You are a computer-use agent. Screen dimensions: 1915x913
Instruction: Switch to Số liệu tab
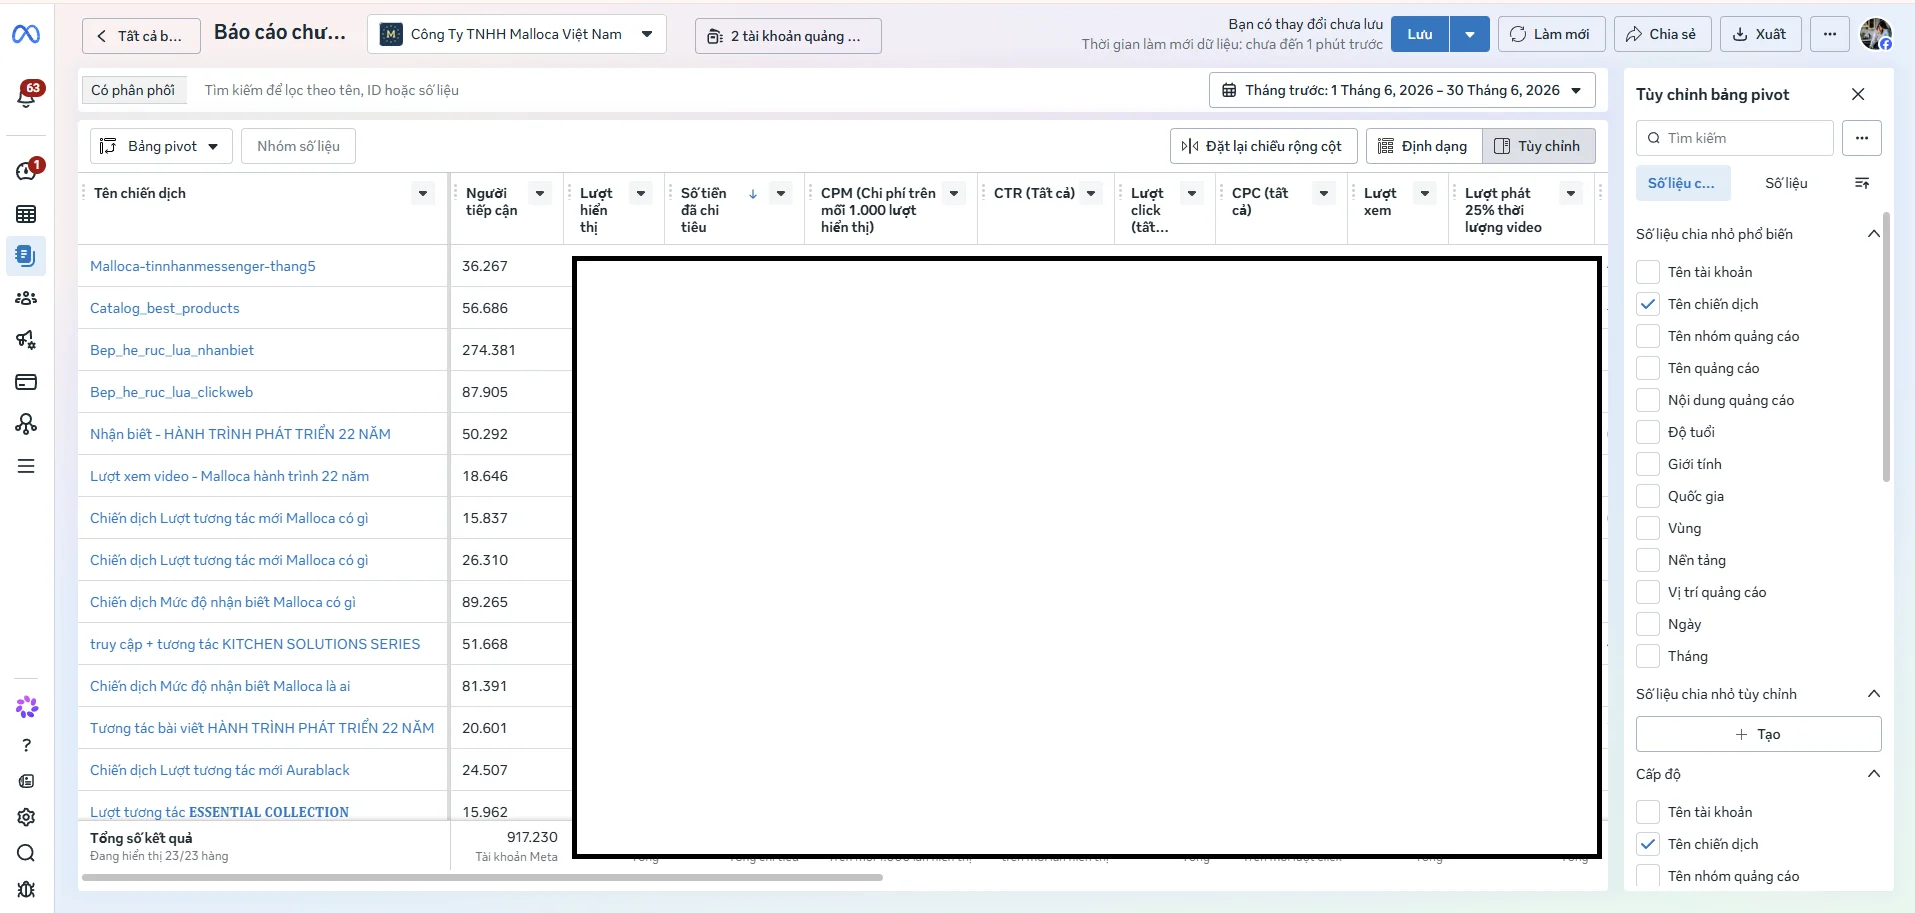[x=1786, y=183]
